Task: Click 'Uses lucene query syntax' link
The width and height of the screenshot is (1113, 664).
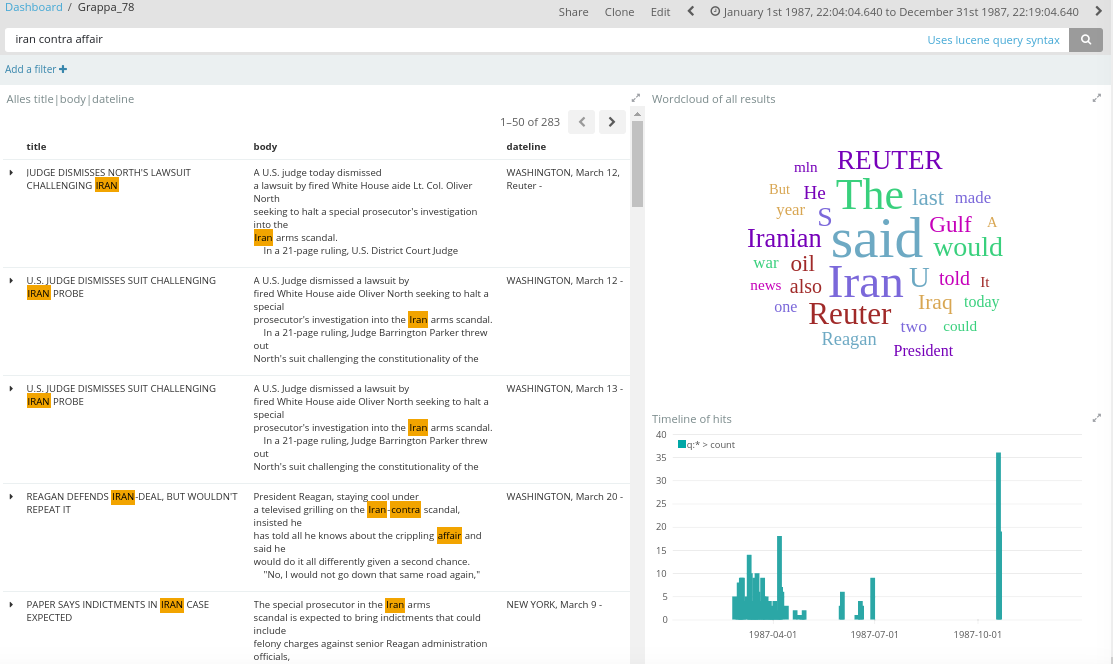Action: 993,40
